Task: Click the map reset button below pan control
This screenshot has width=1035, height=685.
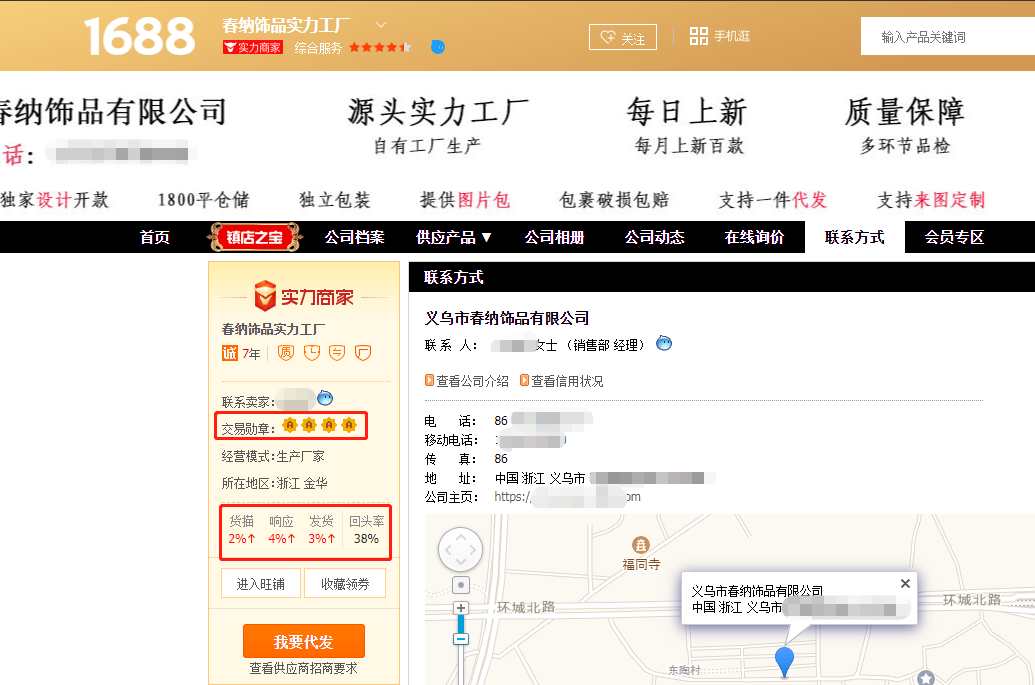Action: (x=461, y=585)
